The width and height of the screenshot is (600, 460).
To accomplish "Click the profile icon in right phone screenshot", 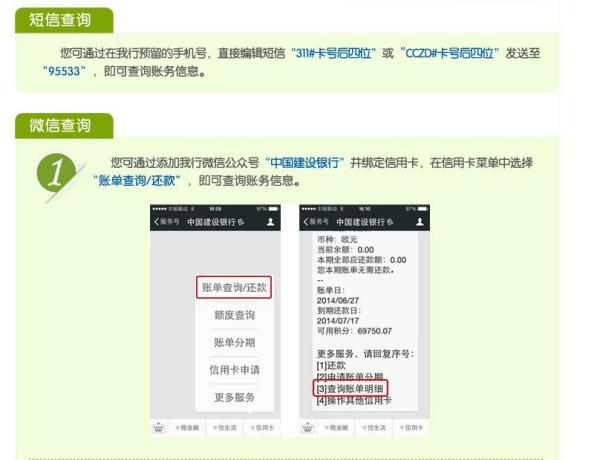I will tap(420, 222).
